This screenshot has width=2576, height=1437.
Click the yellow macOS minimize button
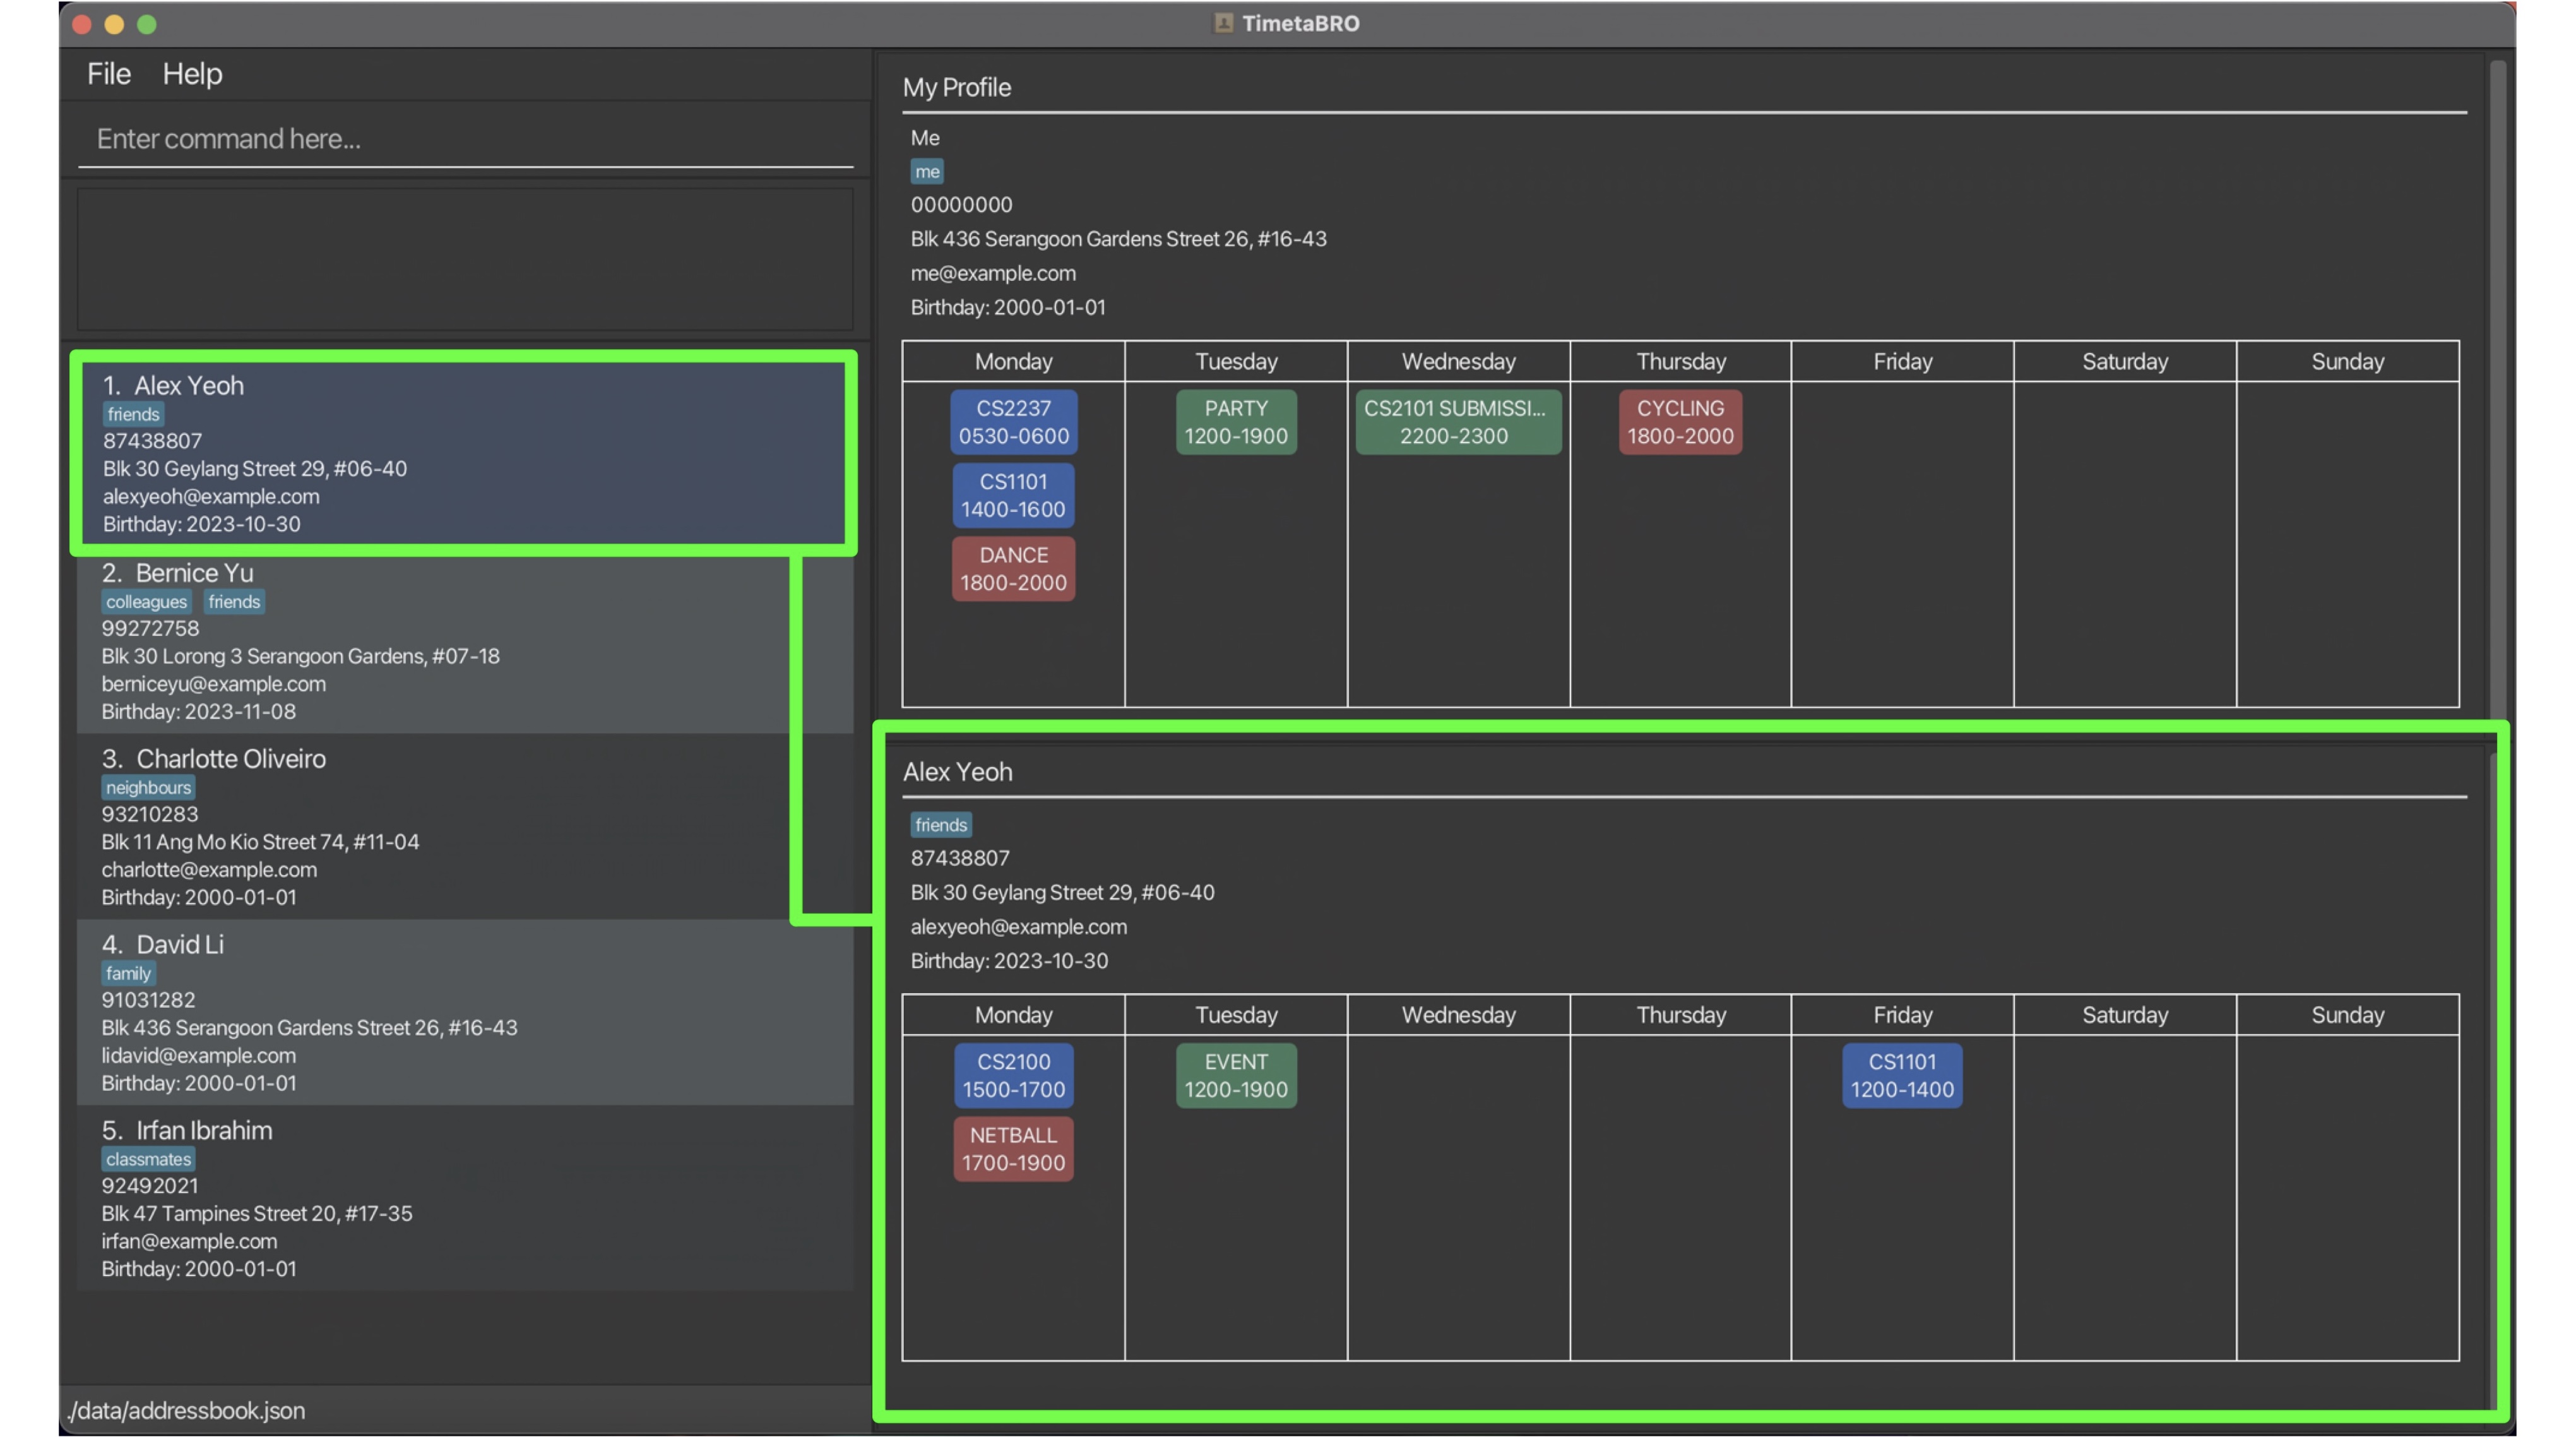click(x=114, y=24)
